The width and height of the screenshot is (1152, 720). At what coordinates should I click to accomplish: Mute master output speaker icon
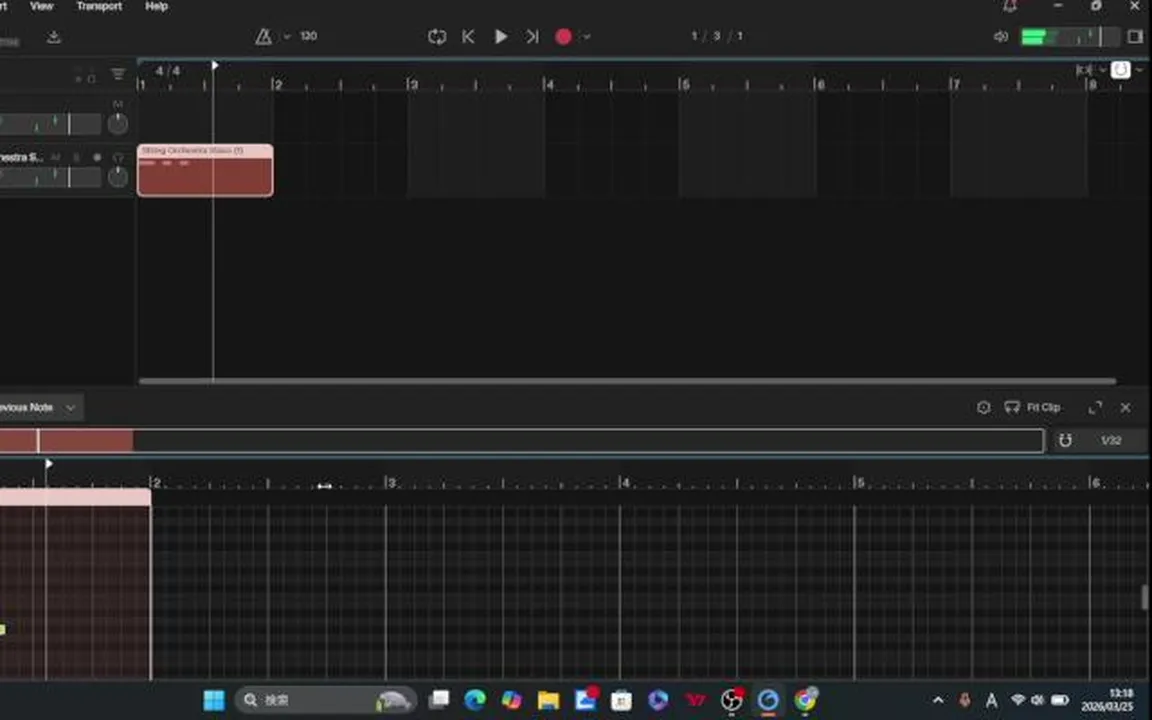tap(1001, 36)
